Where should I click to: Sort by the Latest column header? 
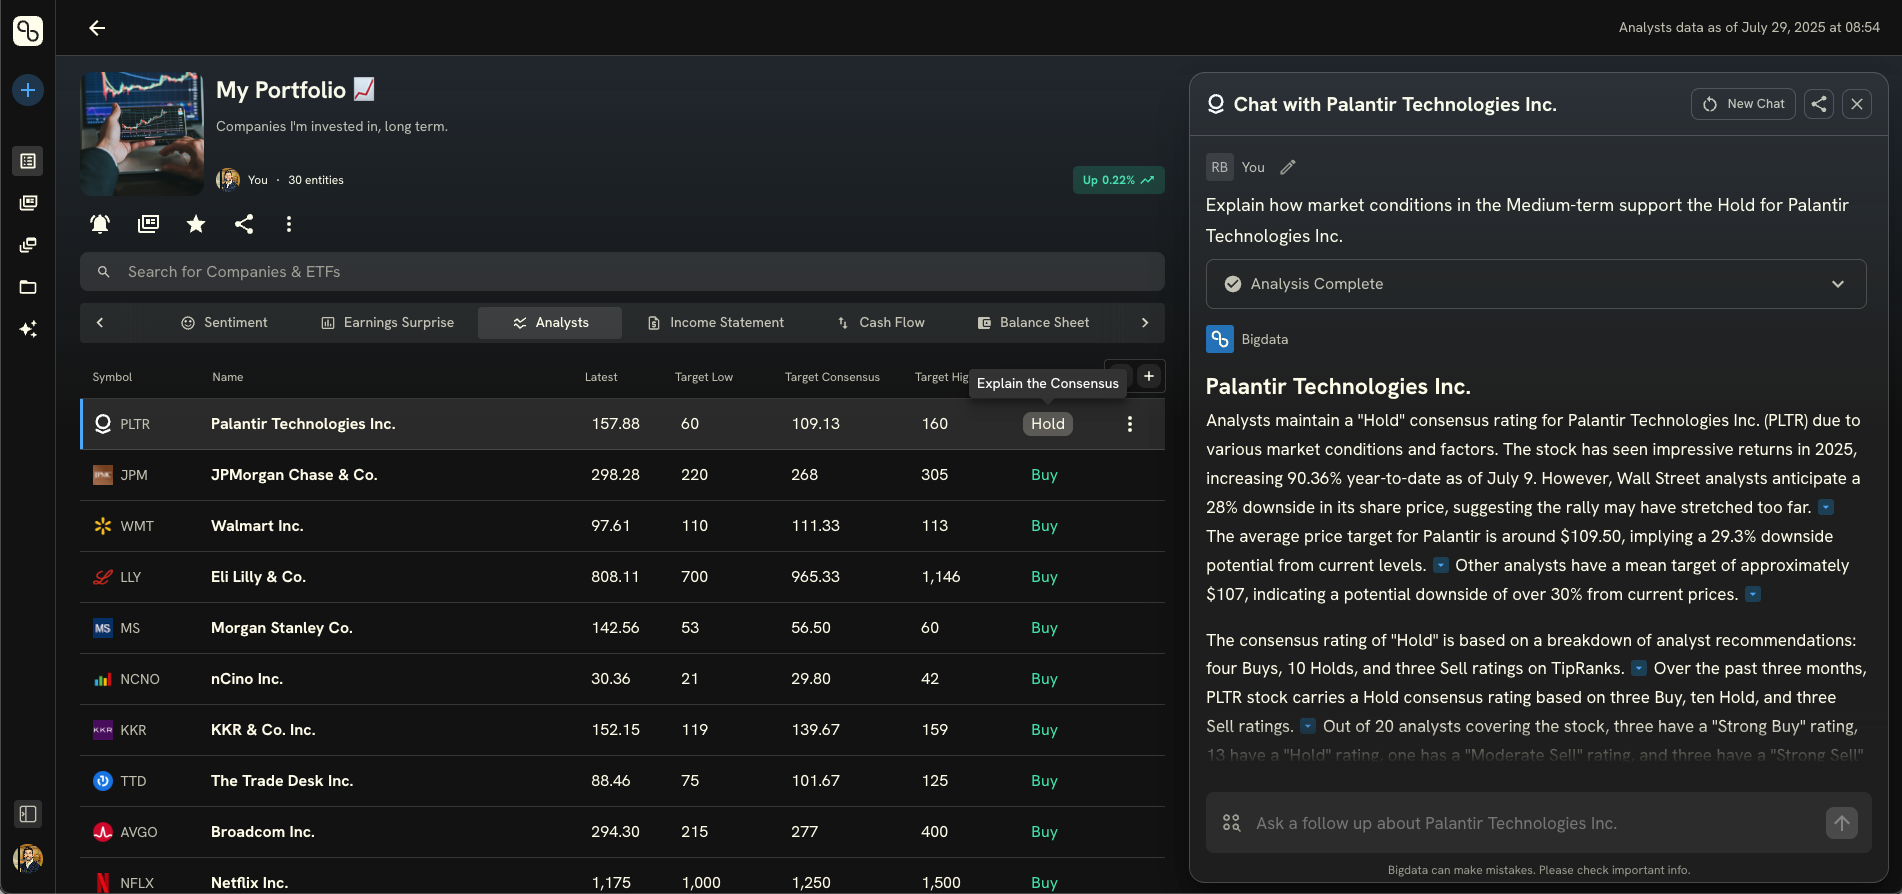[601, 377]
